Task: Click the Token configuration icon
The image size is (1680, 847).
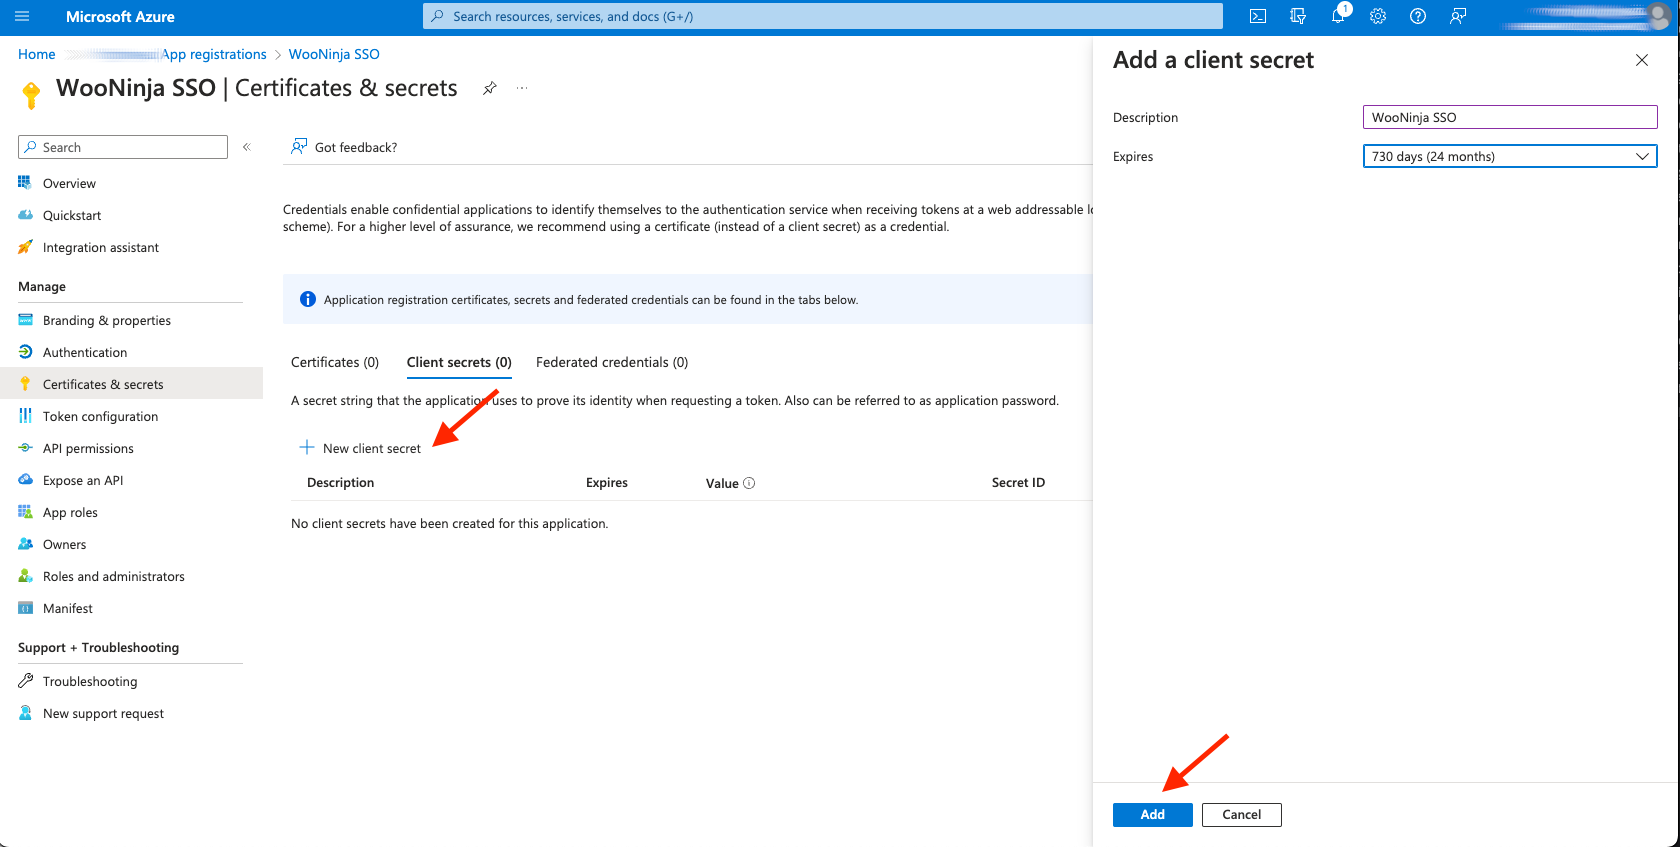Action: (x=25, y=416)
